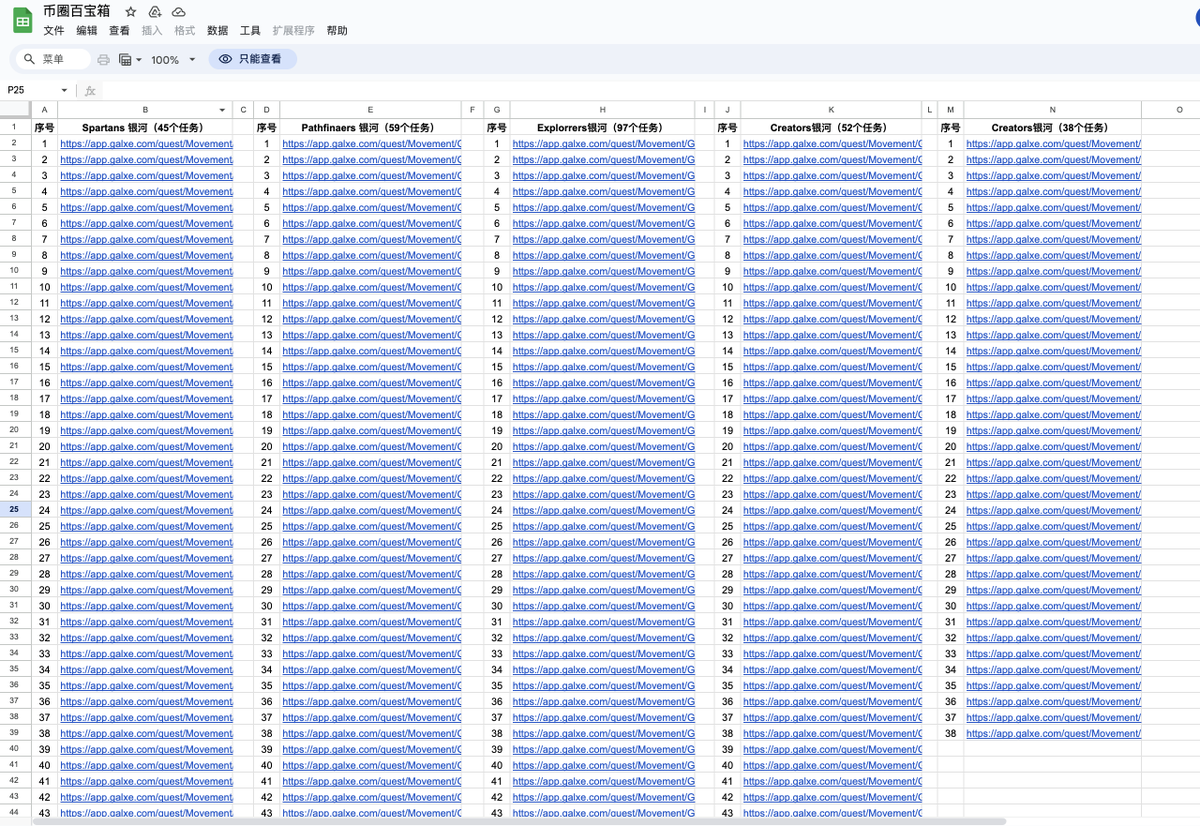Click serial number 5 in column J
The height and width of the screenshot is (826, 1200).
(727, 207)
